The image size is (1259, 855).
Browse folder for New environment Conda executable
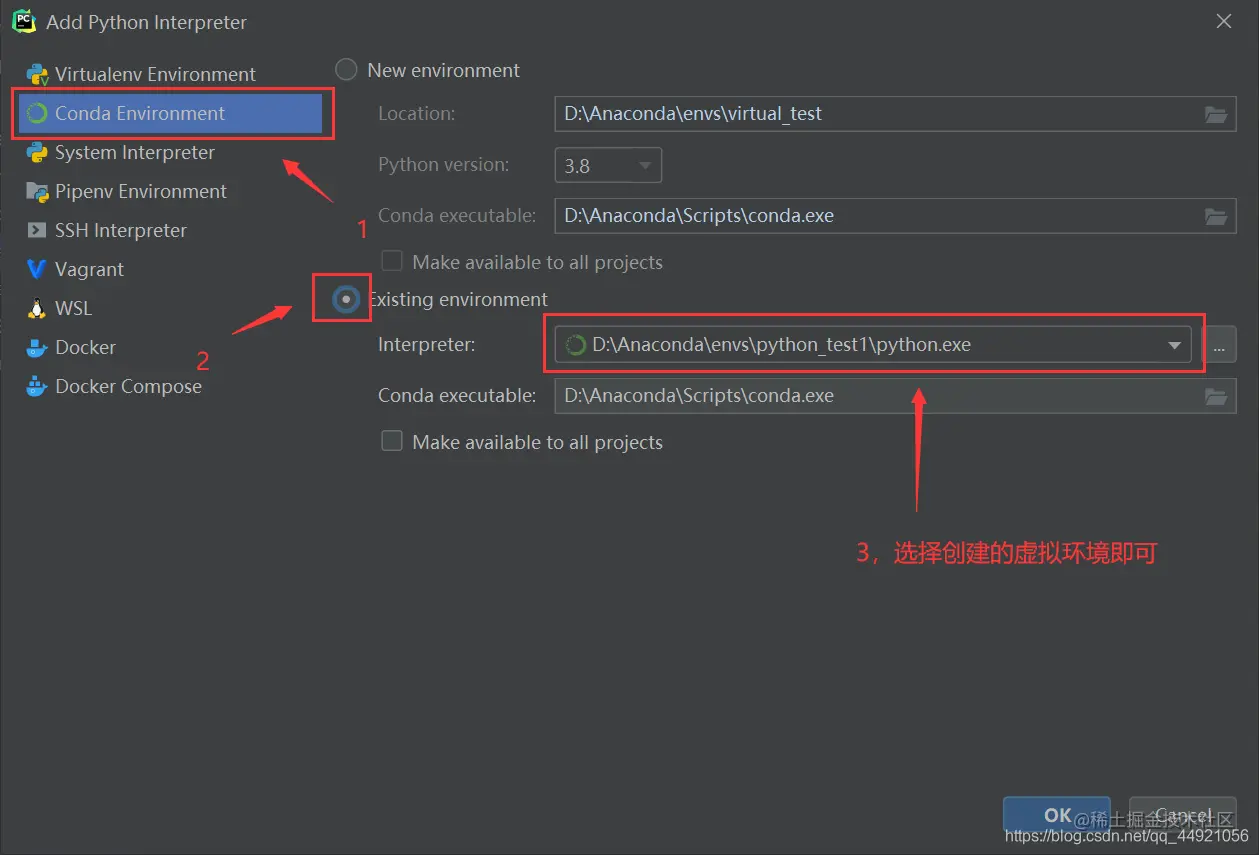coord(1216,216)
